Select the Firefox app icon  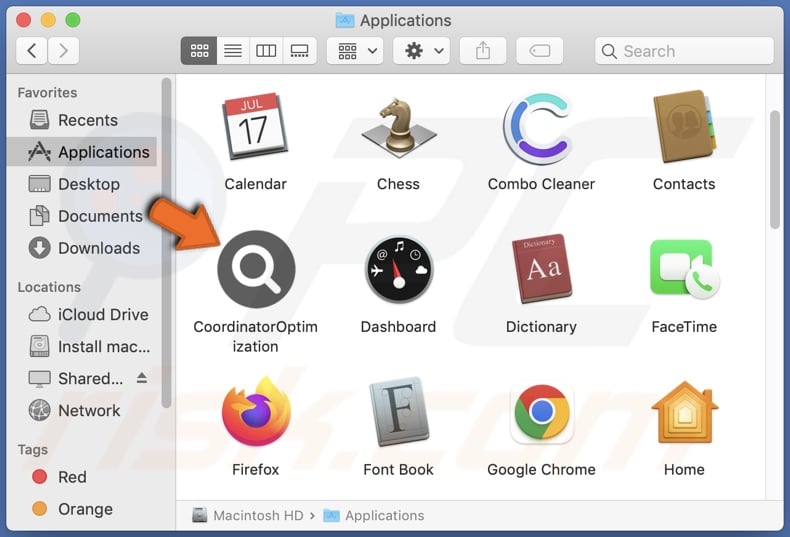click(x=256, y=411)
